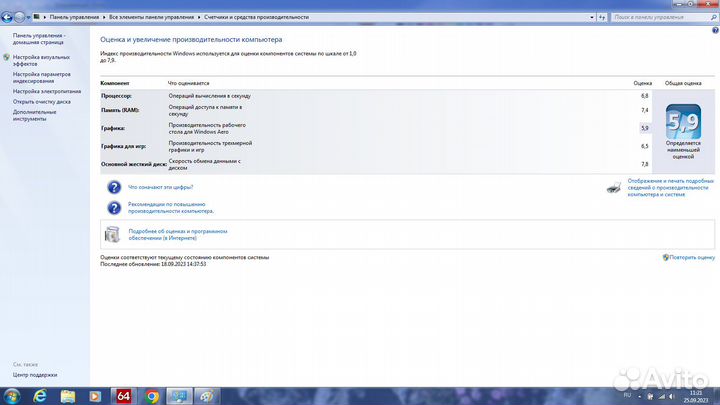
Task: Expand the root arrow before 'Панель управления'
Action: [x=45, y=17]
